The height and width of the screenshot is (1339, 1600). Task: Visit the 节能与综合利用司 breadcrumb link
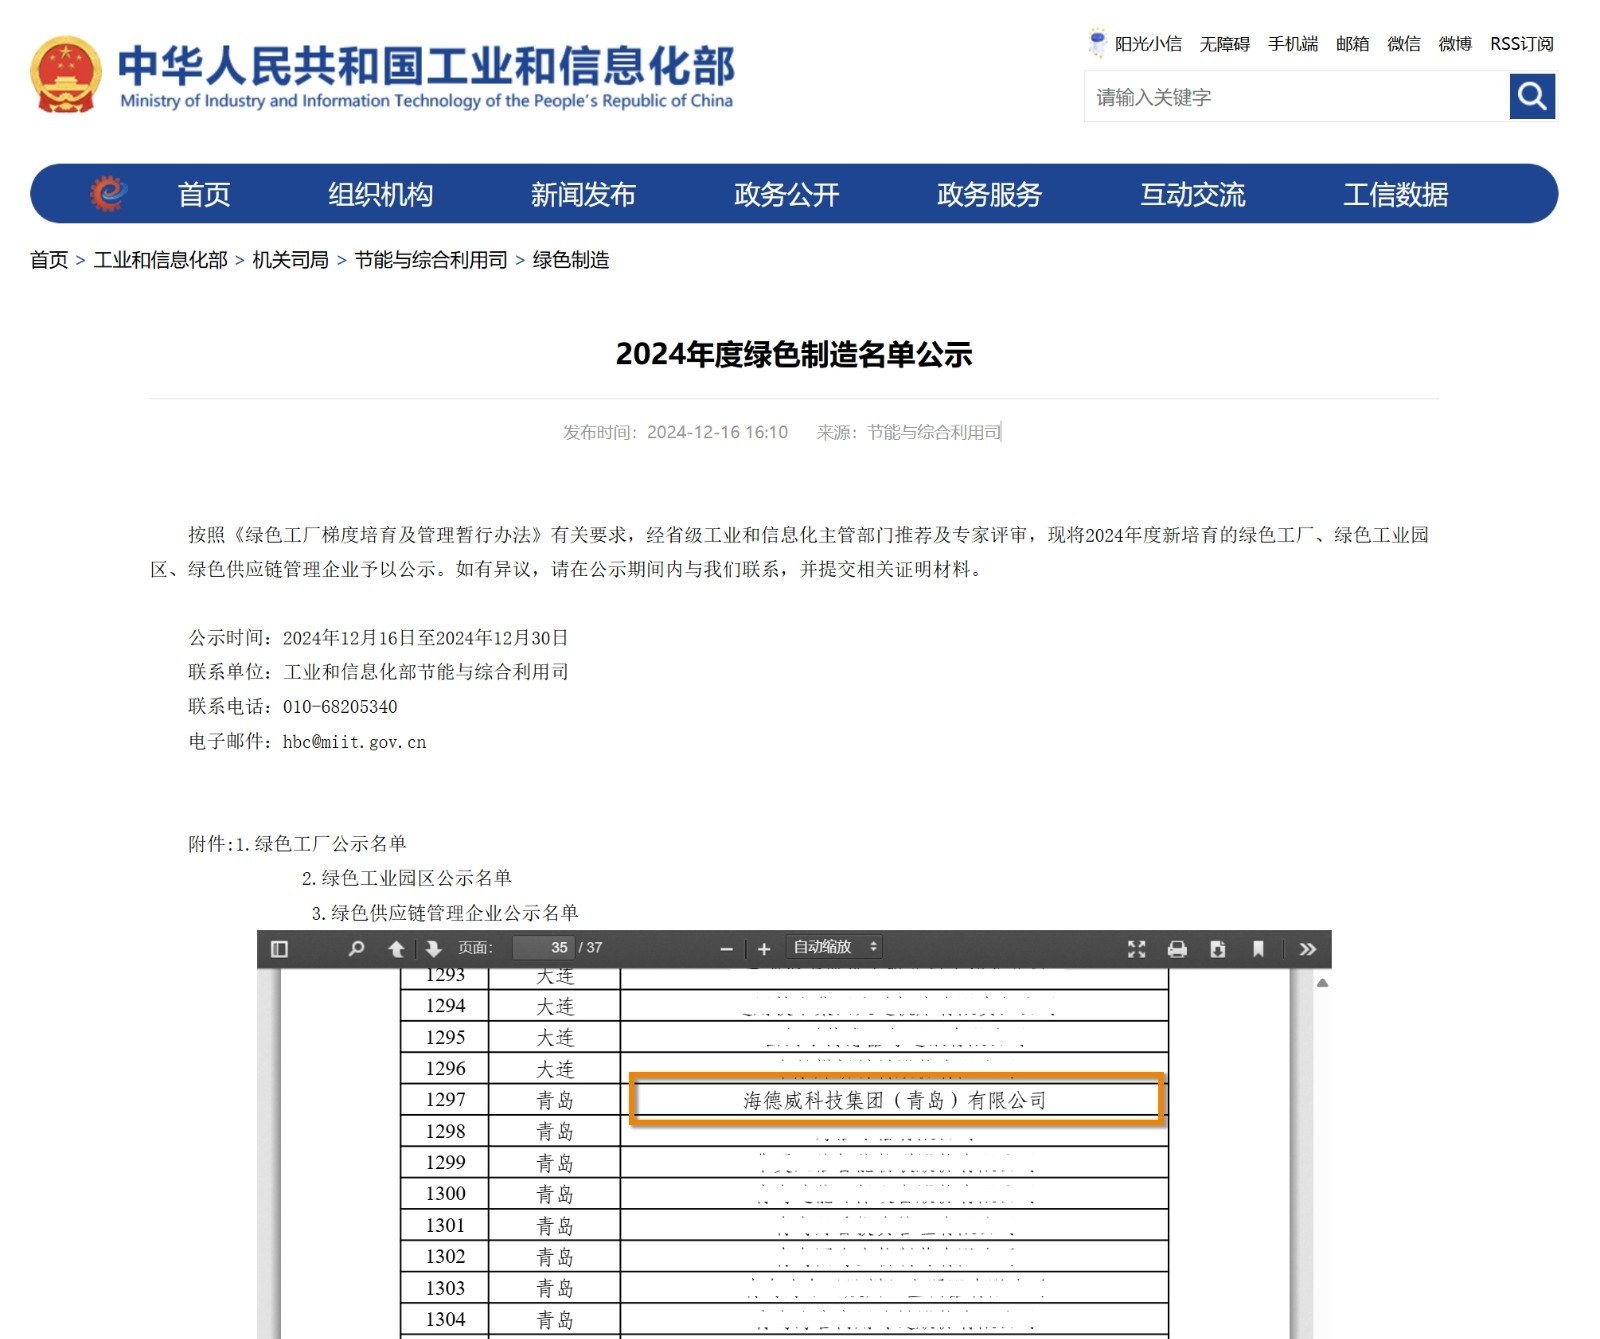coord(432,261)
